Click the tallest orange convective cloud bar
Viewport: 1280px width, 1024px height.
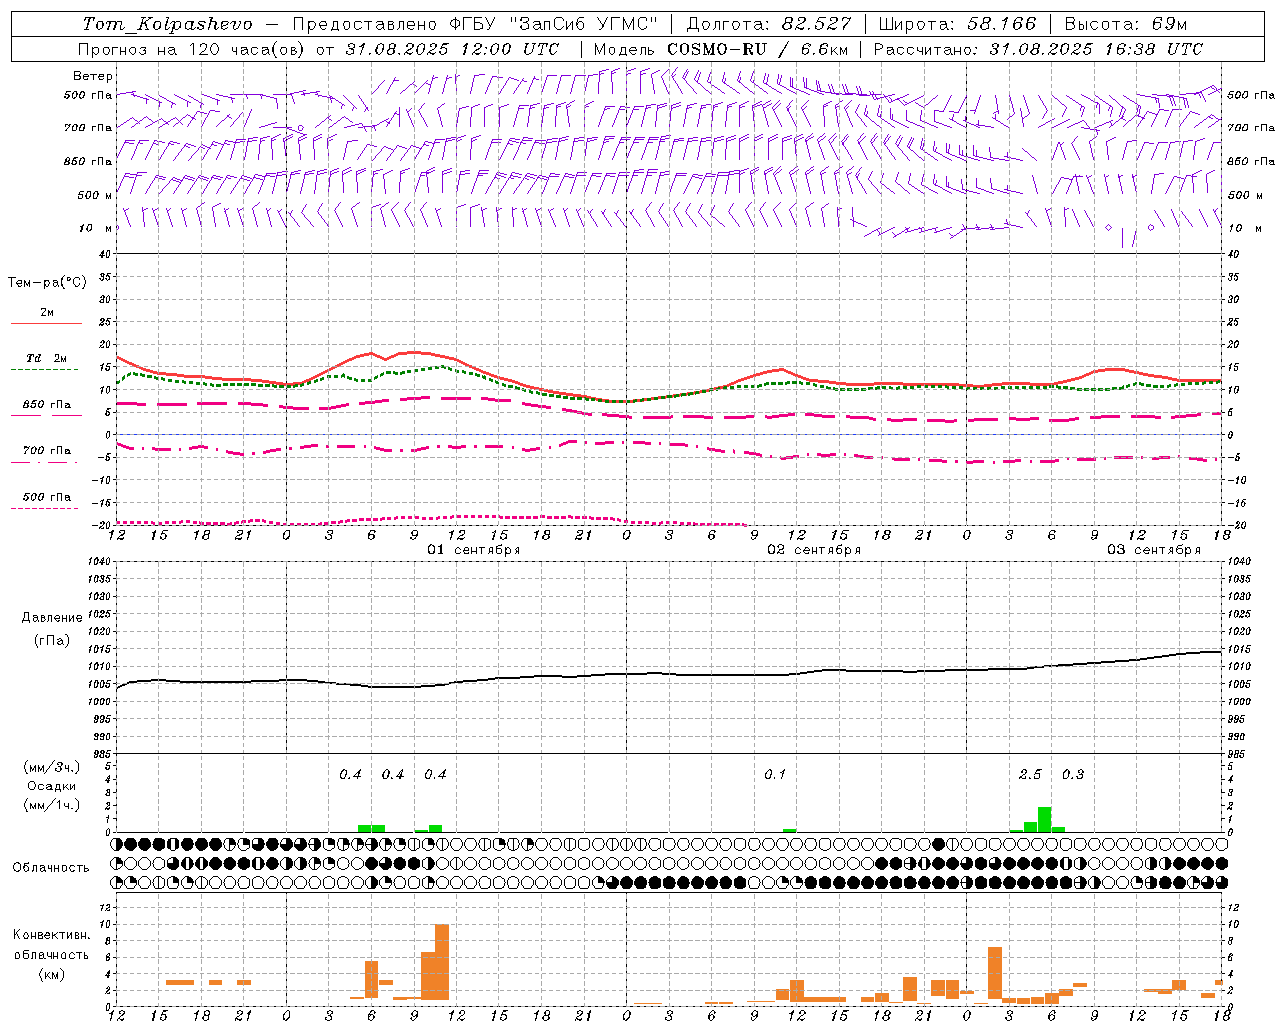click(442, 962)
